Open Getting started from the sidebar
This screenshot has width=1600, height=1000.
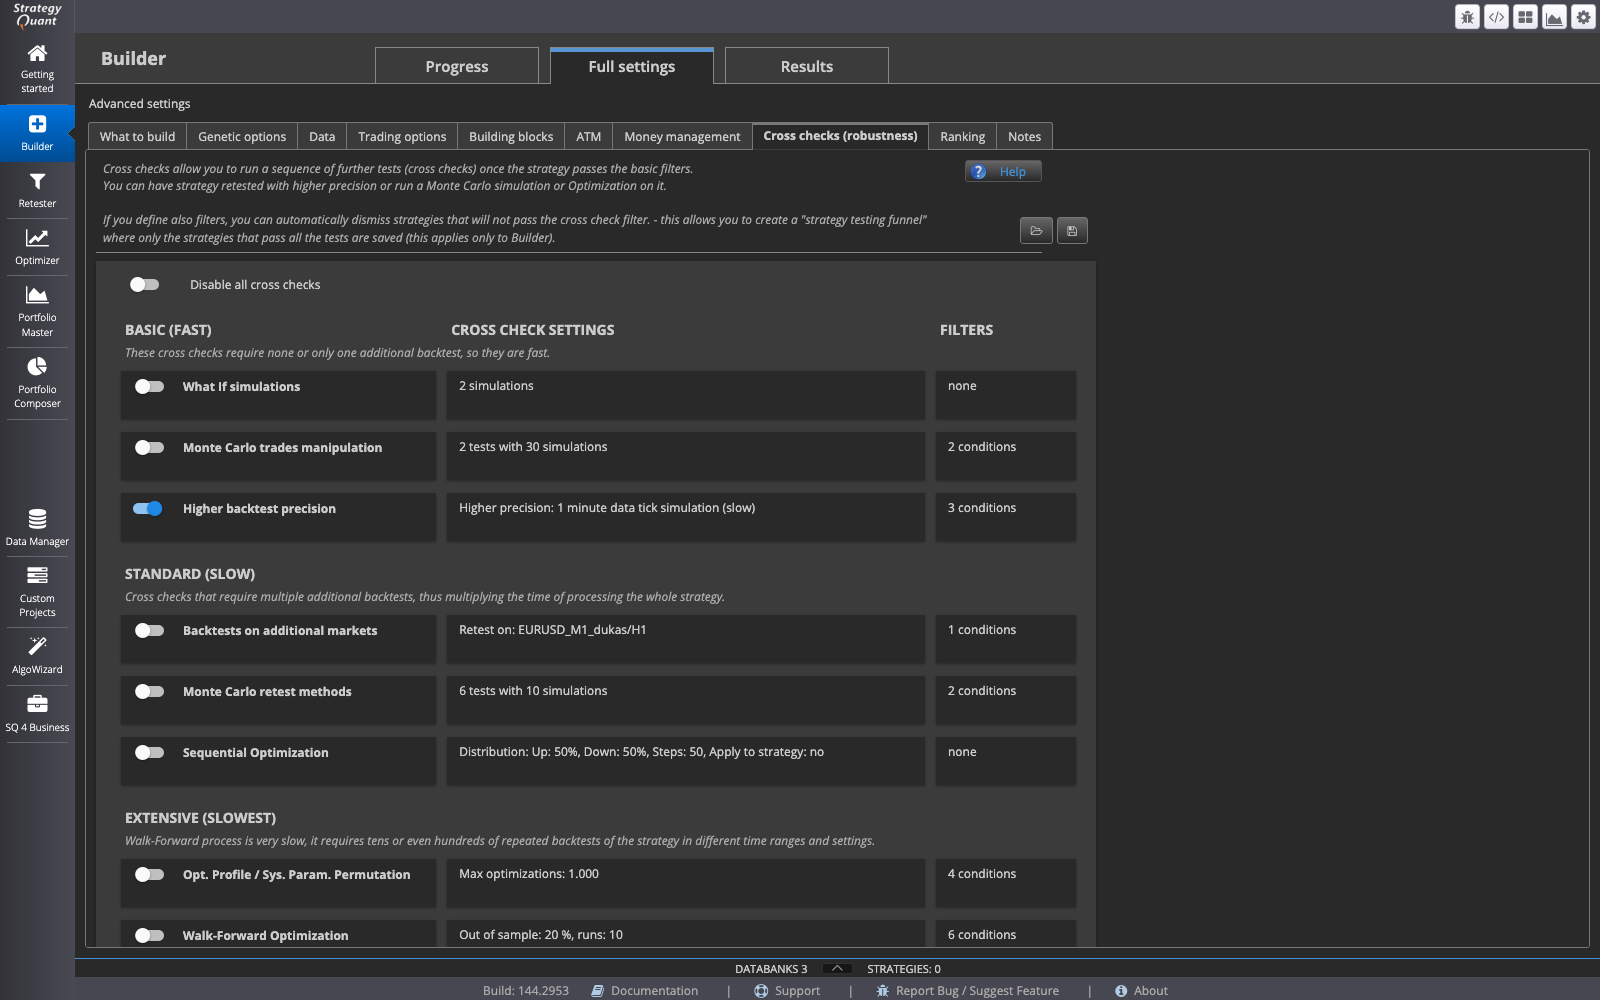[37, 68]
